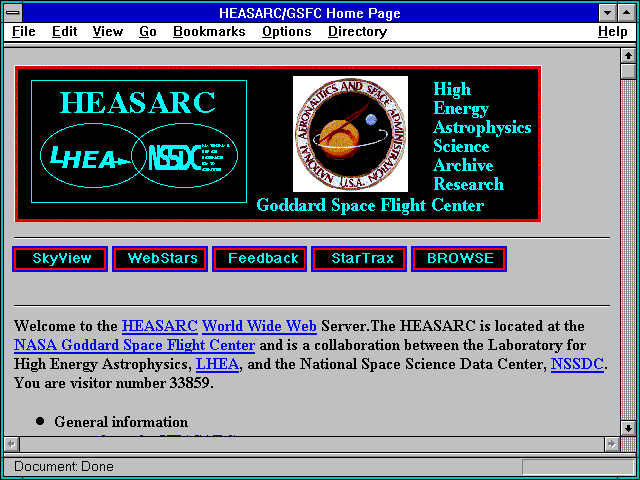Open the Go menu
The height and width of the screenshot is (480, 640).
click(x=148, y=32)
